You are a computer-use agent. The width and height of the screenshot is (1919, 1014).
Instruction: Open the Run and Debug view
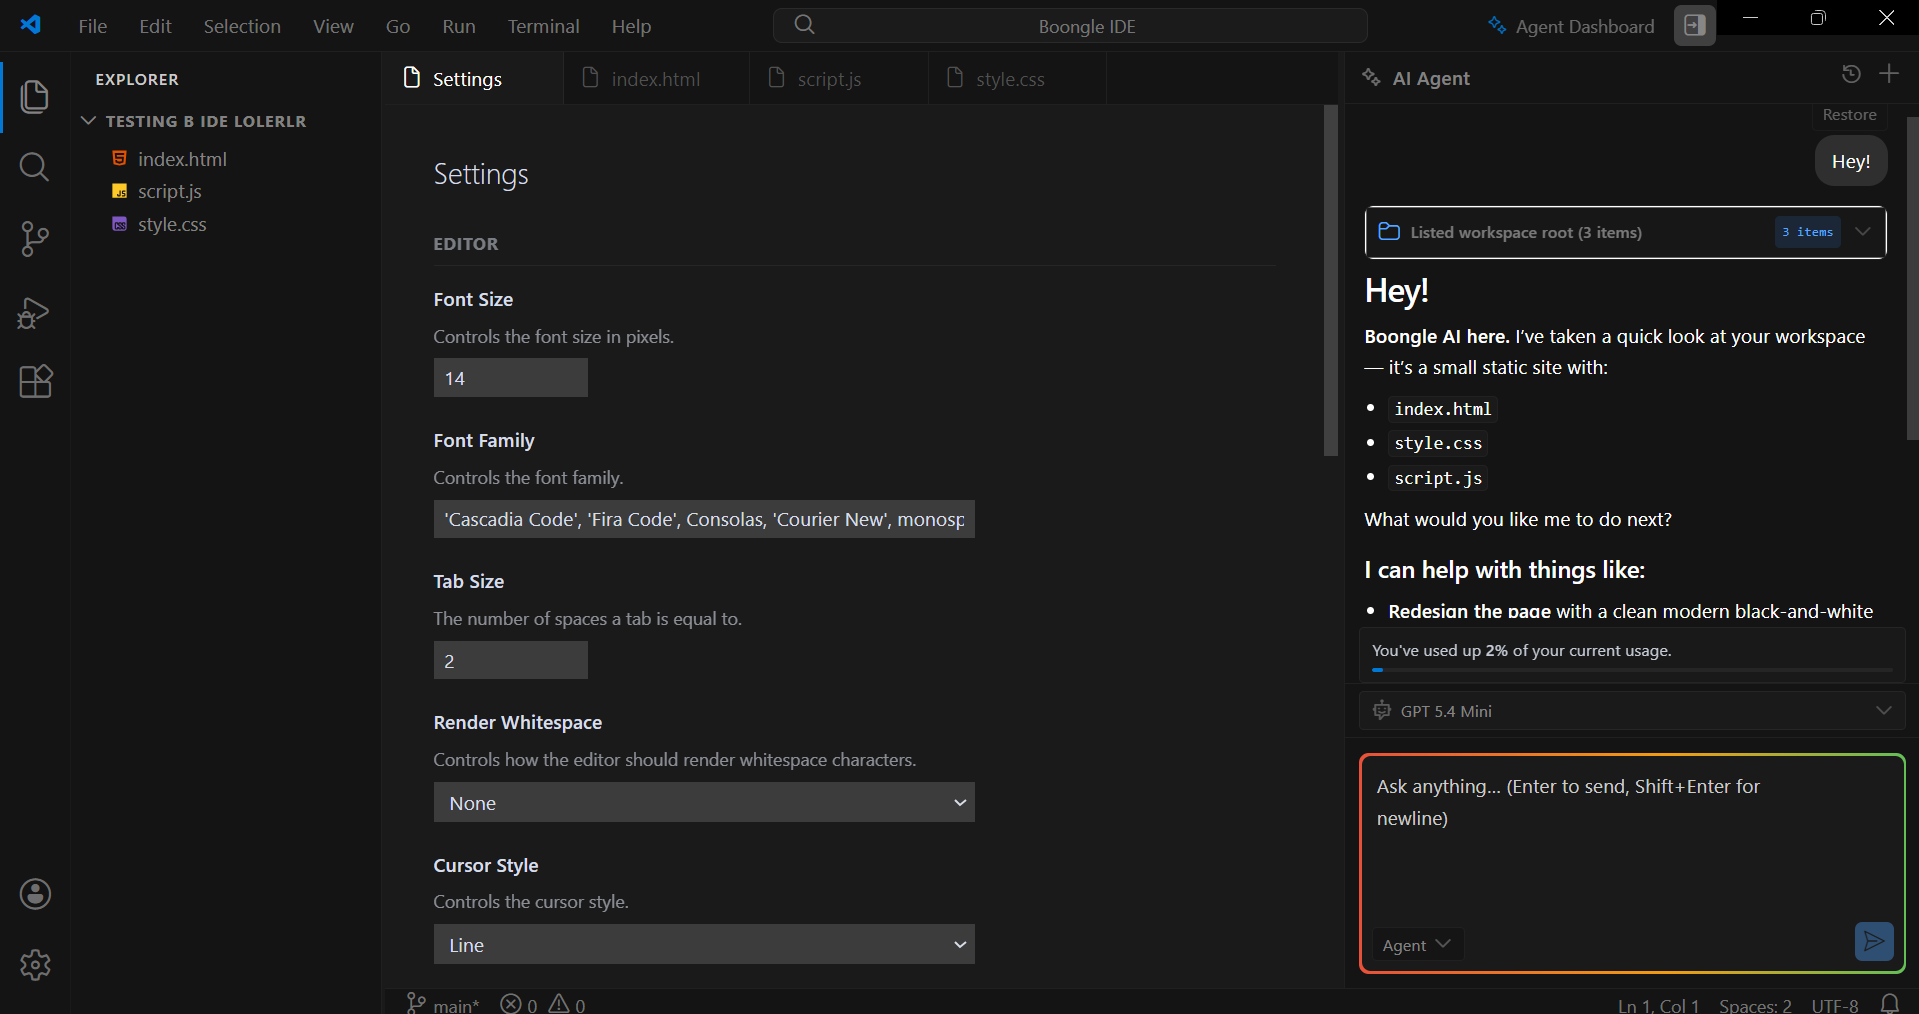[35, 312]
